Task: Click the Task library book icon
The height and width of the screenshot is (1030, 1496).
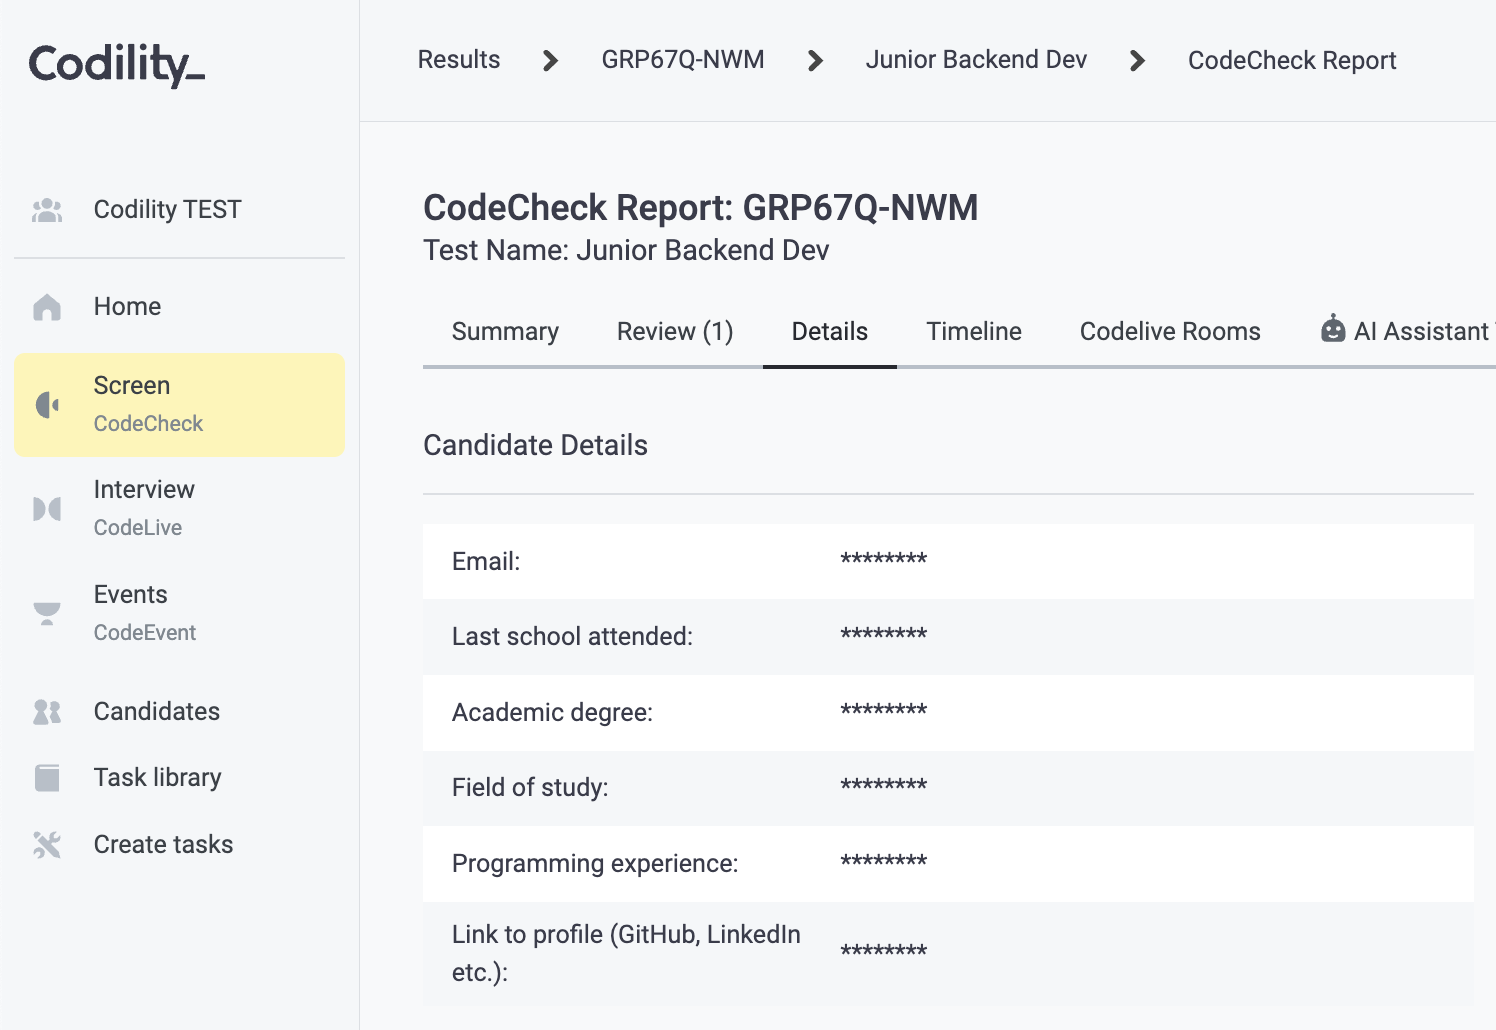Action: 47,778
